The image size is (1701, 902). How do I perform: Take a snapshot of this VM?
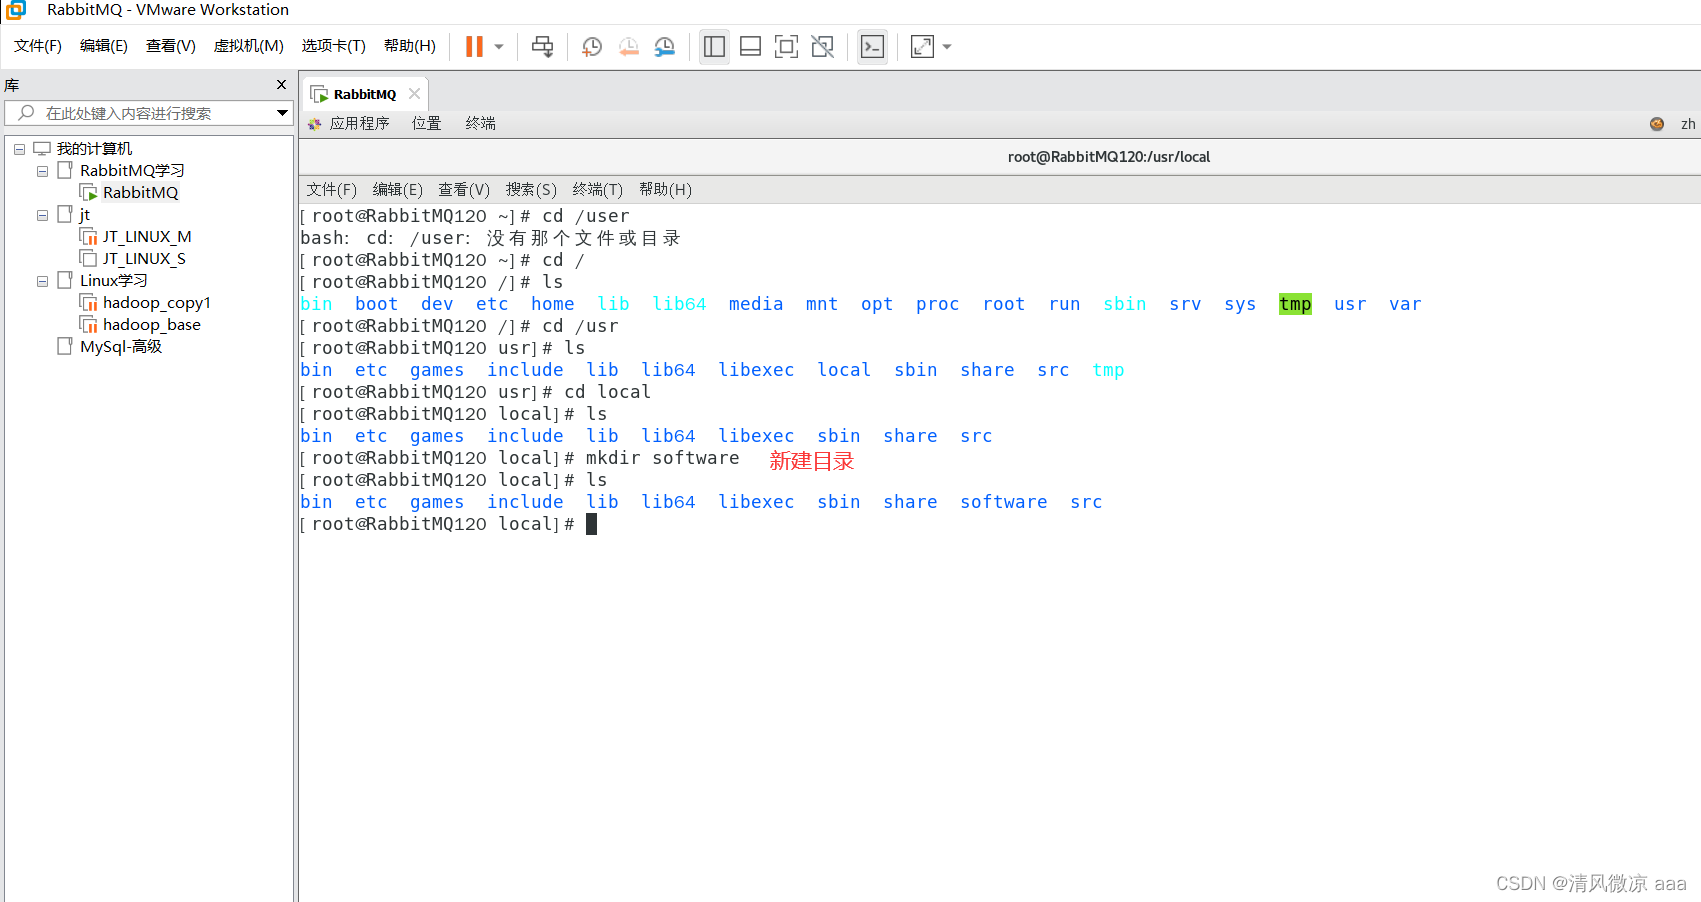[x=592, y=47]
